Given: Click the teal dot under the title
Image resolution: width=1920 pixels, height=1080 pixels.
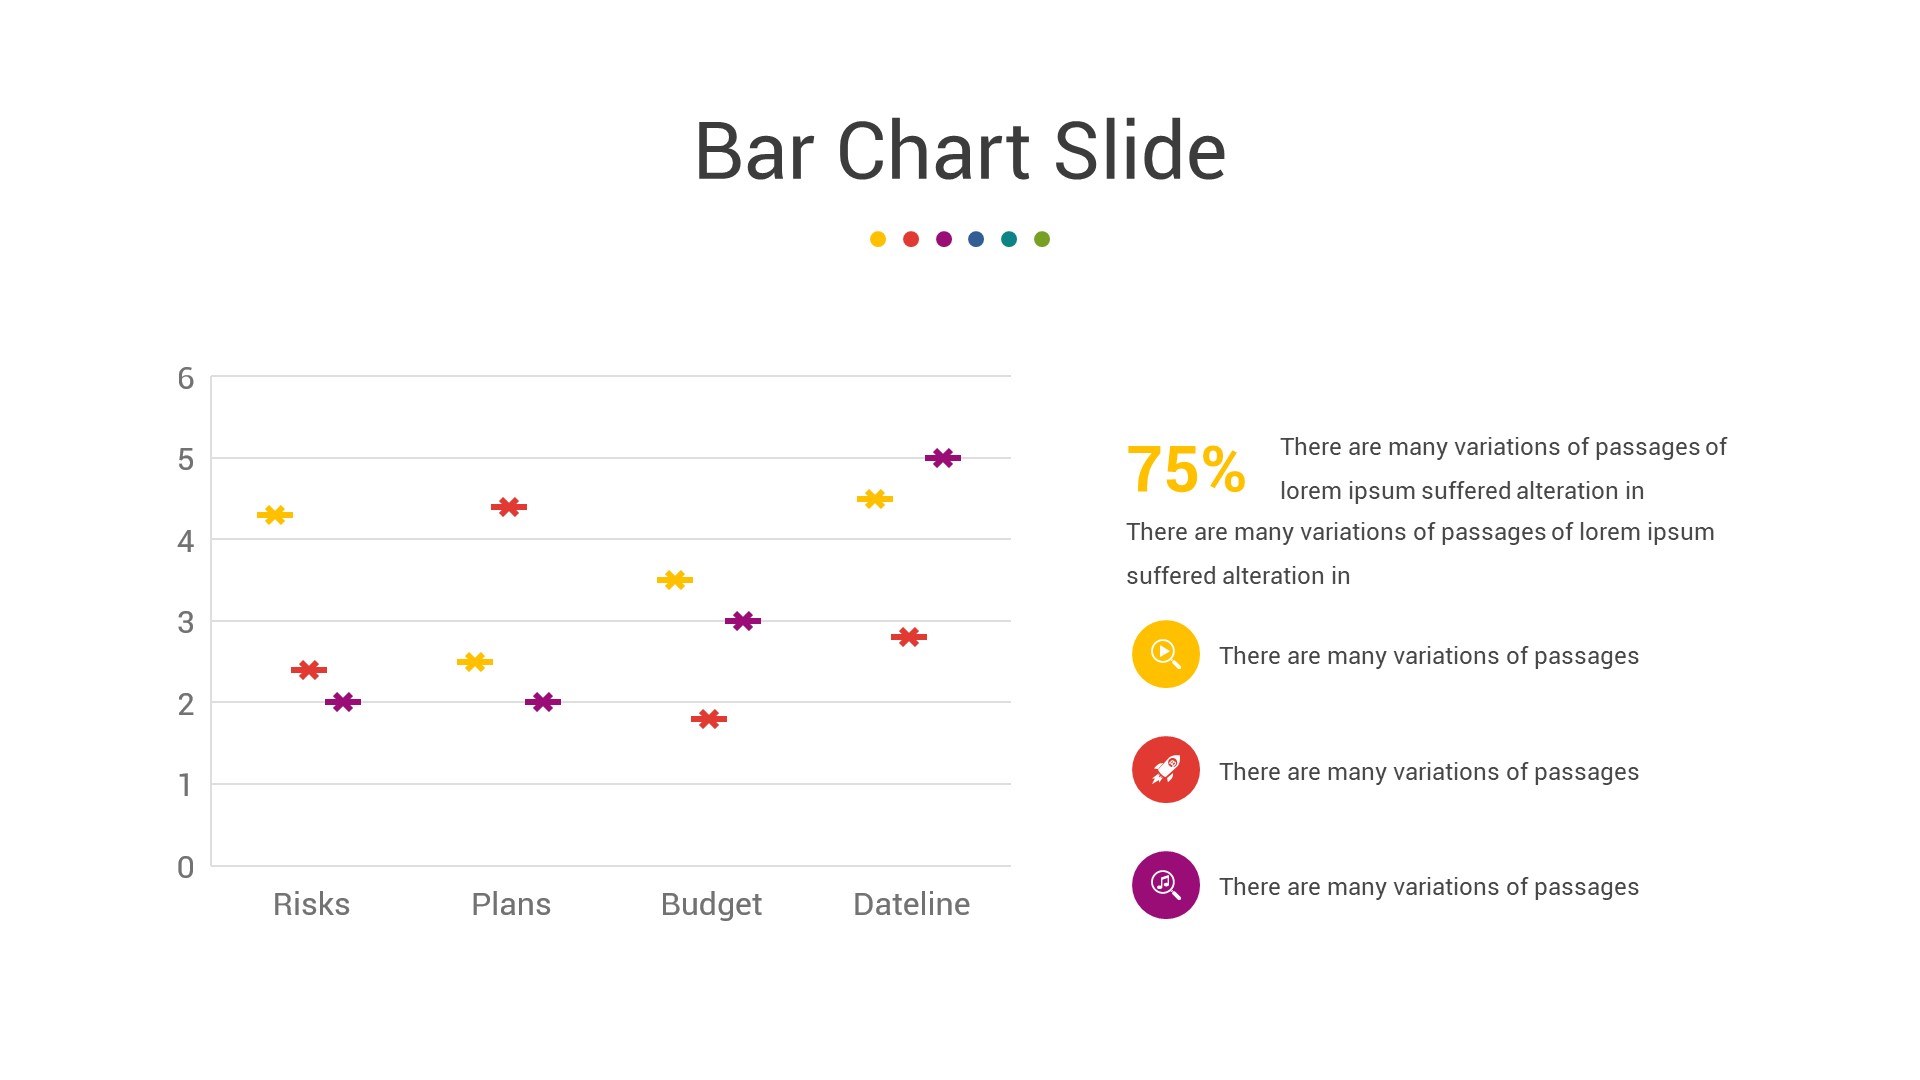Looking at the screenshot, I should click(1009, 239).
